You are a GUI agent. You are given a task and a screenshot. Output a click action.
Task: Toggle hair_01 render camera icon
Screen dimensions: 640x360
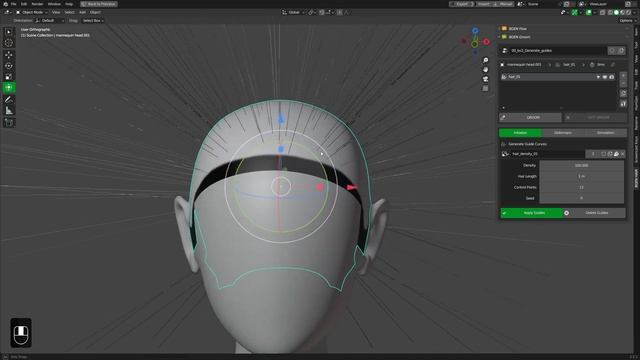click(x=611, y=77)
